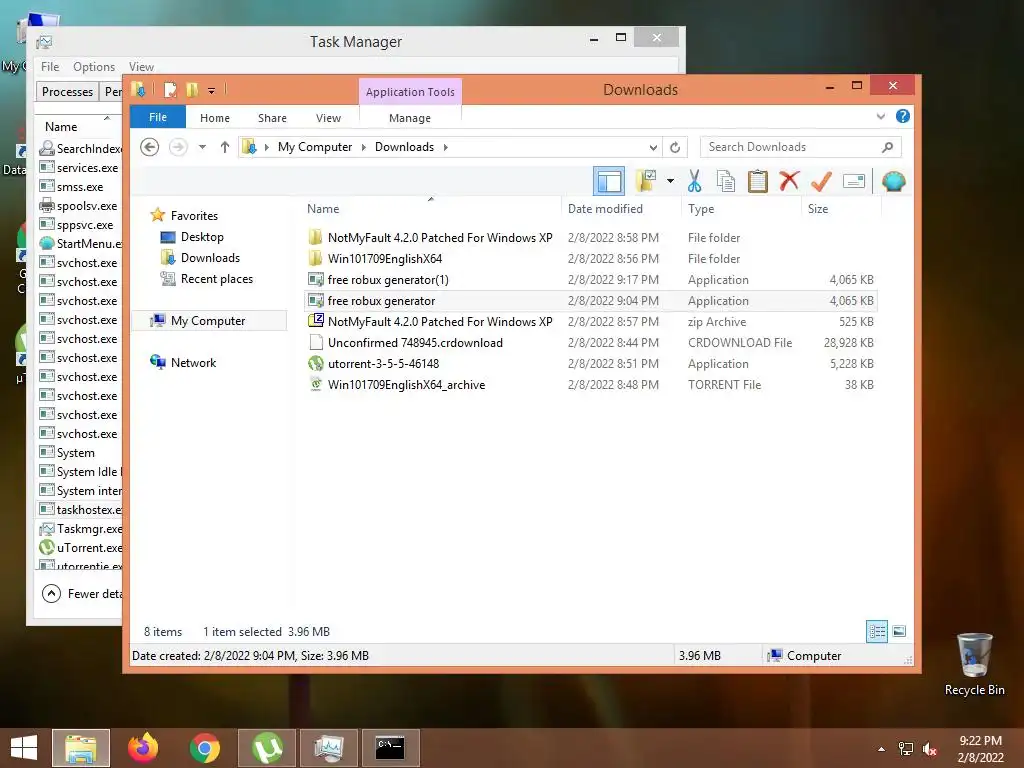Click the quick access properties page icon
The width and height of the screenshot is (1024, 768).
[170, 90]
